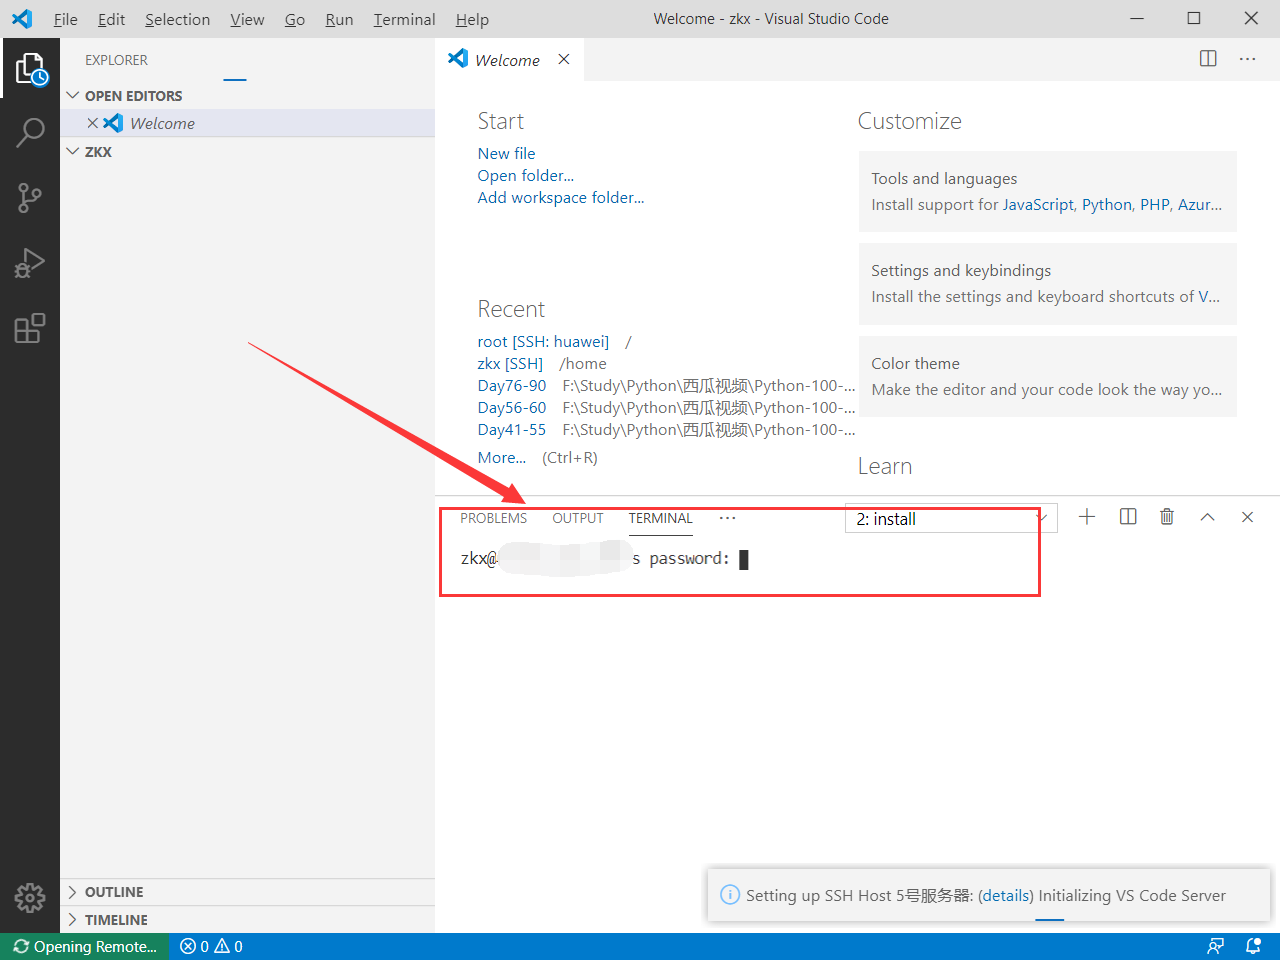Close the terminal panel
Viewport: 1280px width, 960px height.
(x=1247, y=517)
